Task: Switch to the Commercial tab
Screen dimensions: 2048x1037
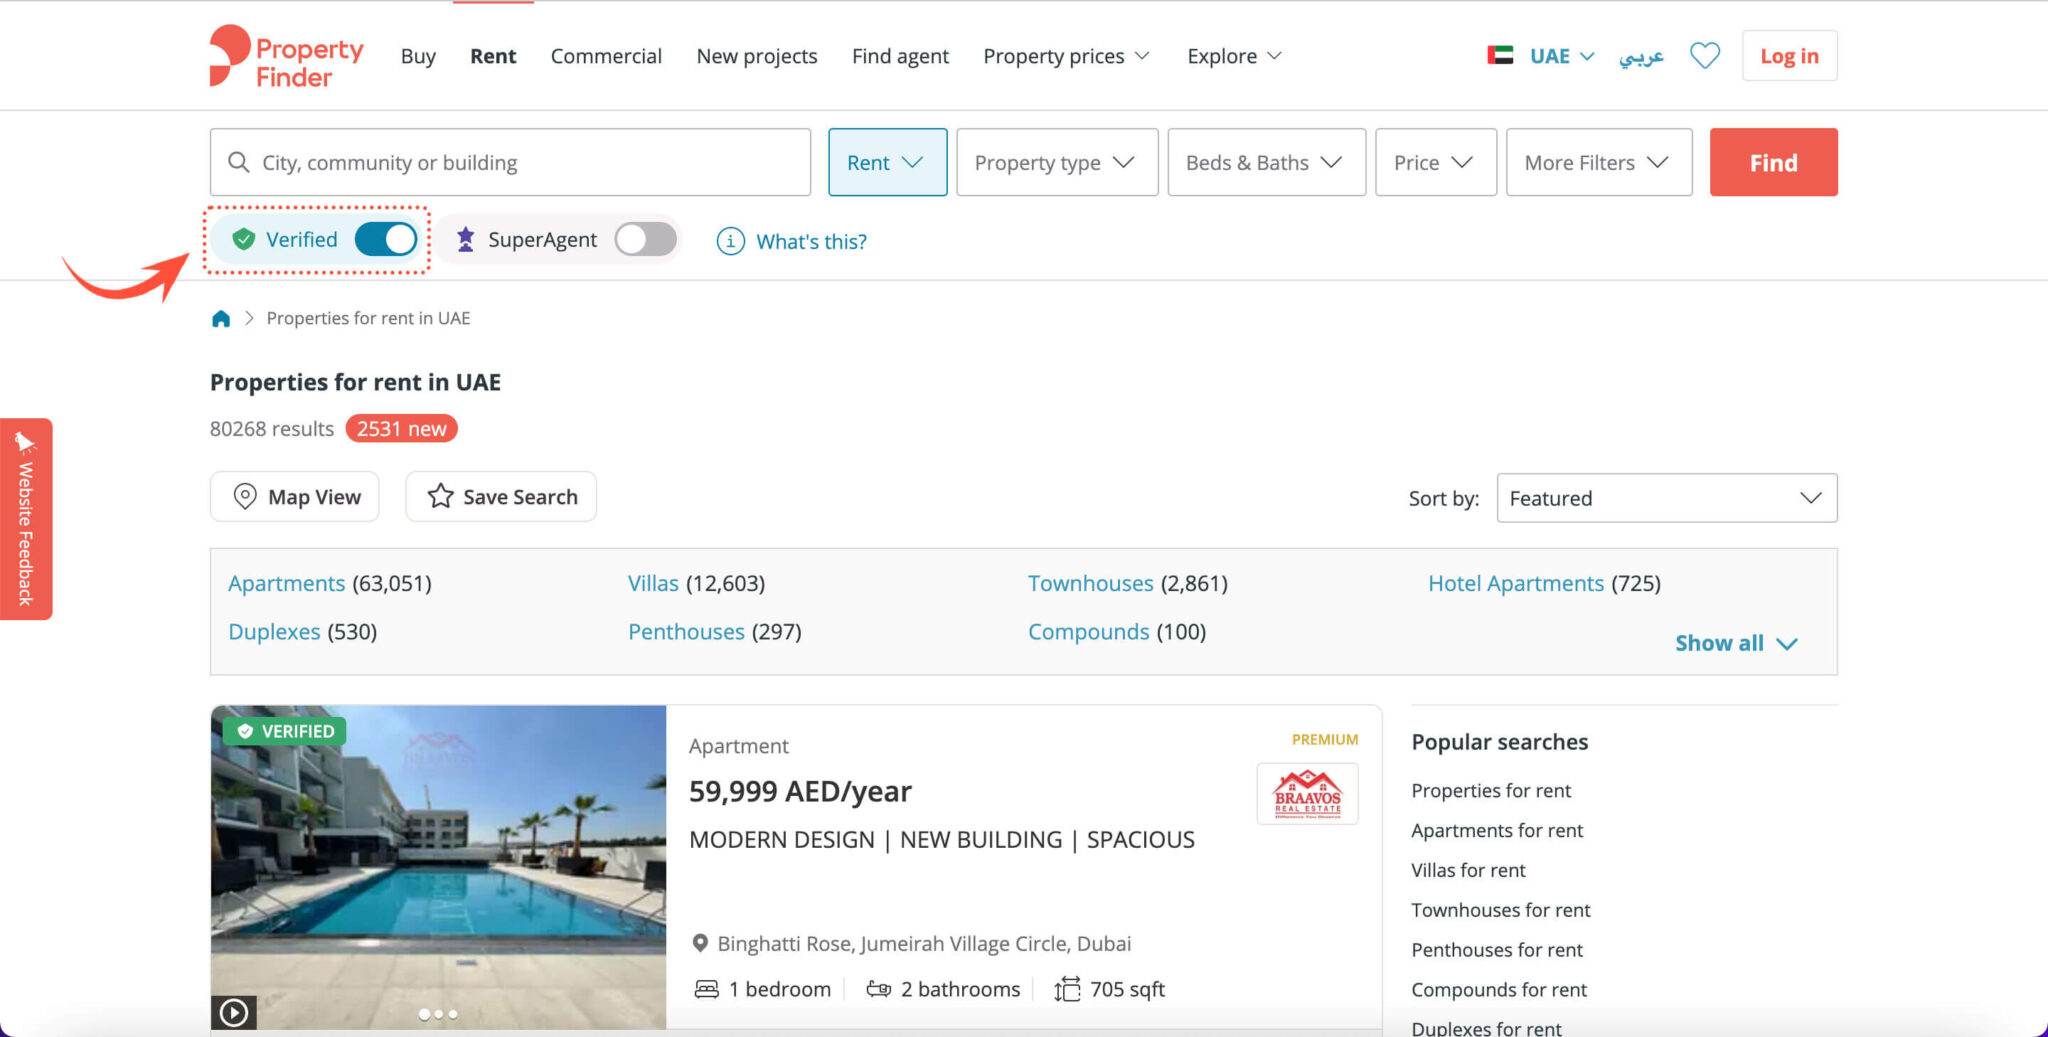Action: click(605, 56)
